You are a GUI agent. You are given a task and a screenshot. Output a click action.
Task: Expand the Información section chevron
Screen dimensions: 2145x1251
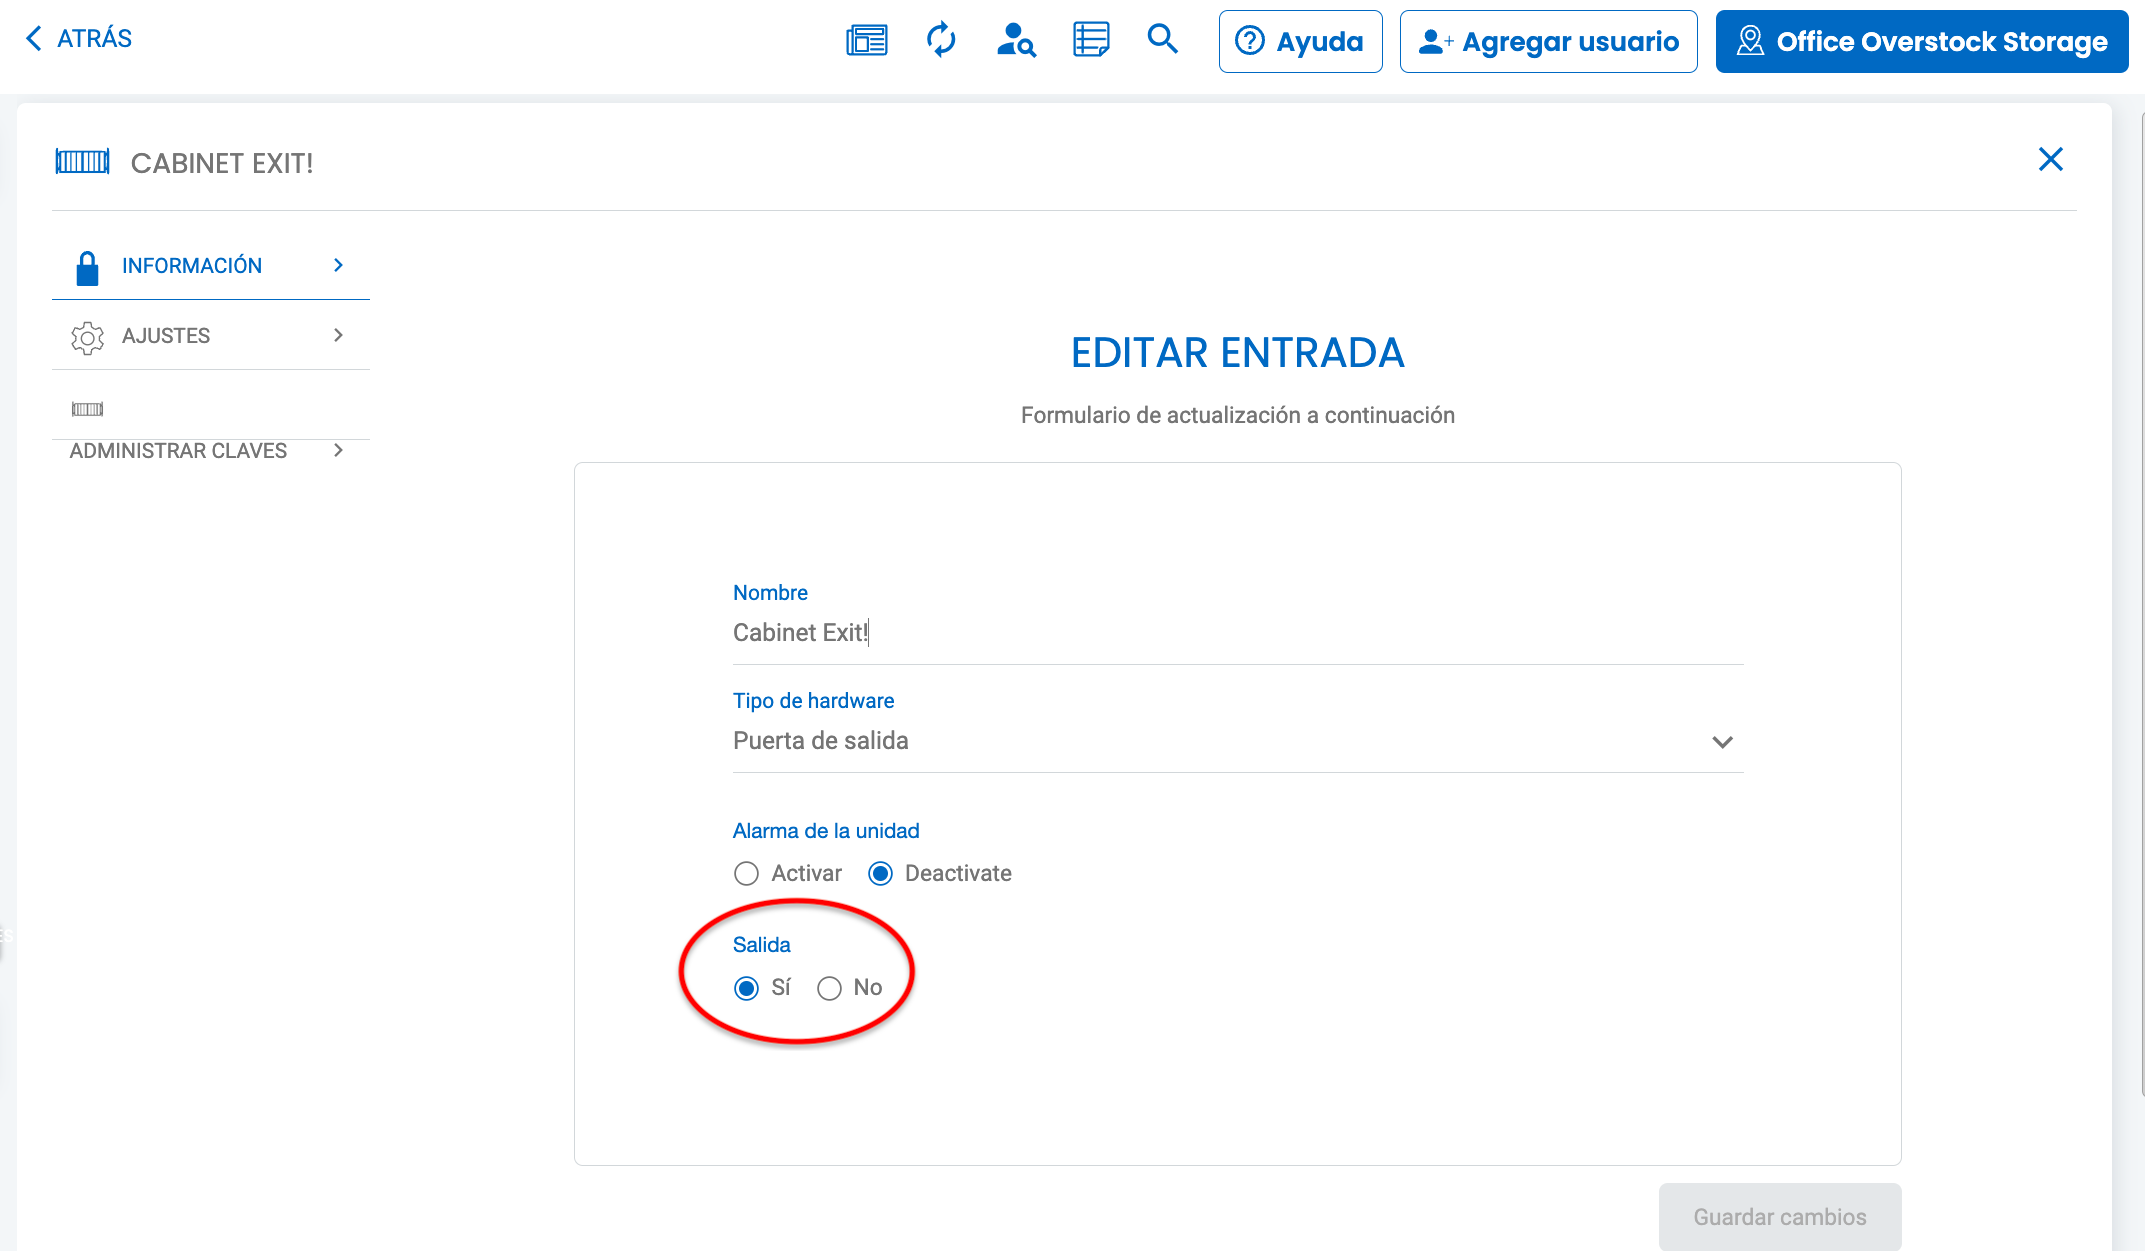pyautogui.click(x=337, y=265)
